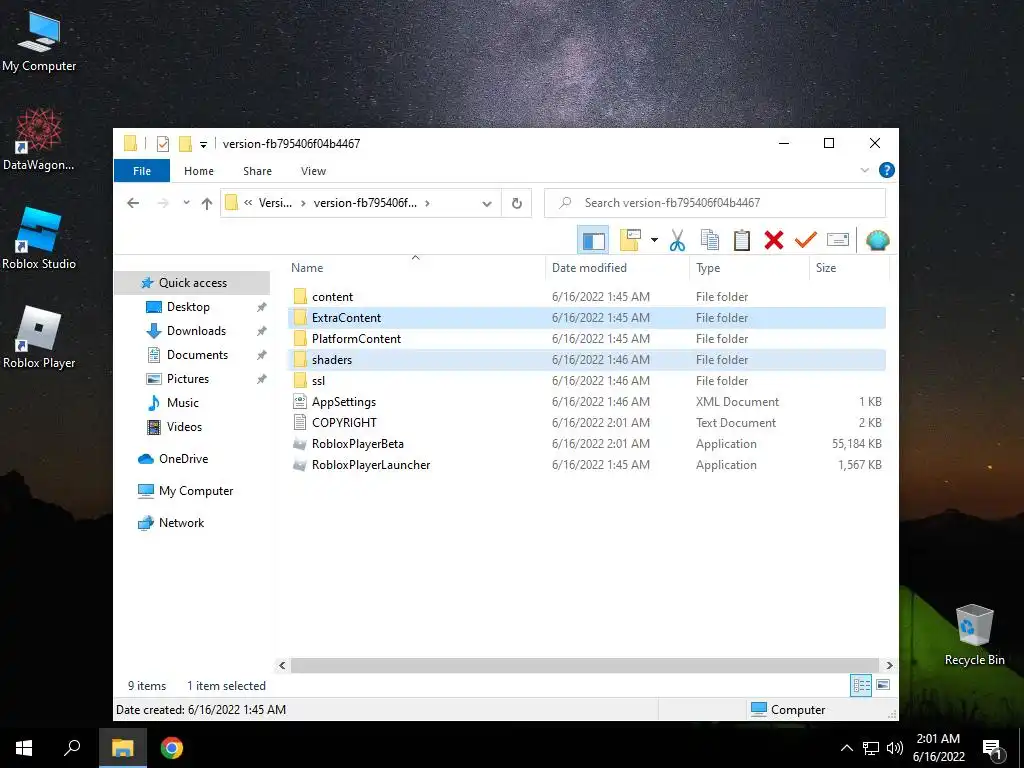Select the DataWagon desktop shortcut
The height and width of the screenshot is (768, 1024).
[39, 139]
